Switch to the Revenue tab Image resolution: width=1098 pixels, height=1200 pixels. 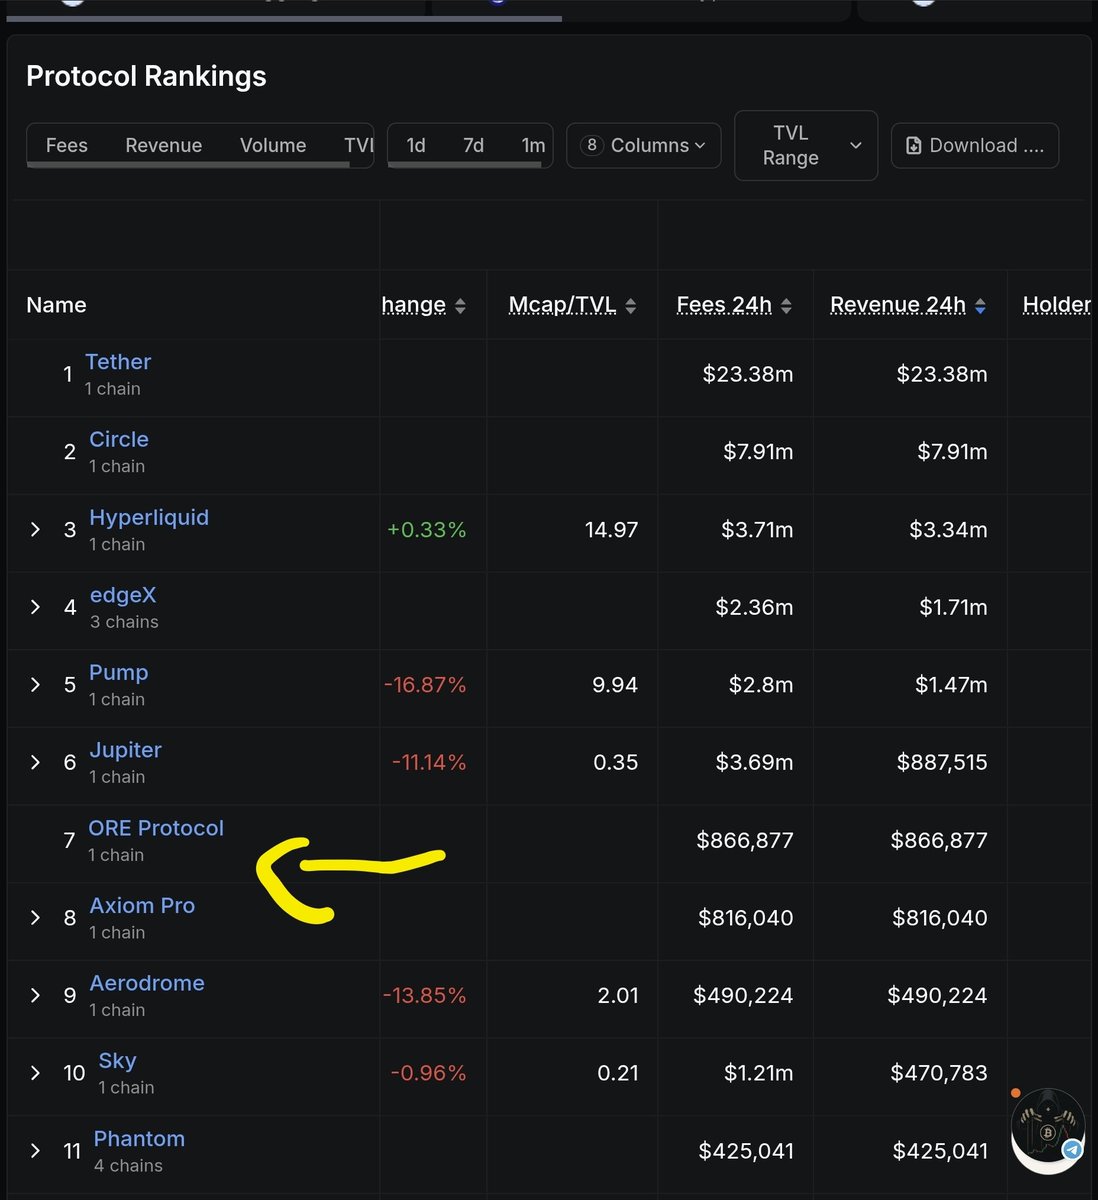(x=164, y=145)
